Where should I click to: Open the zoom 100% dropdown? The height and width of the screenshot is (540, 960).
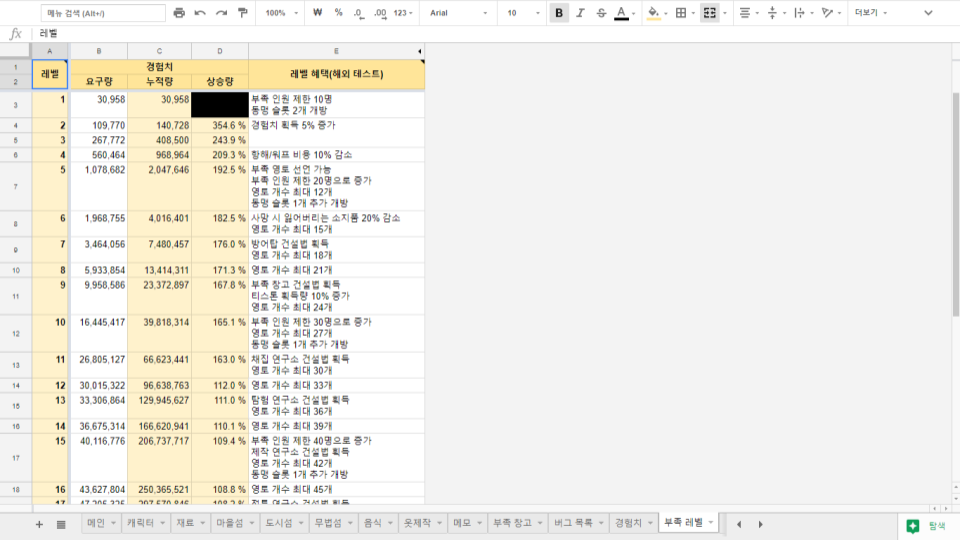pos(281,13)
